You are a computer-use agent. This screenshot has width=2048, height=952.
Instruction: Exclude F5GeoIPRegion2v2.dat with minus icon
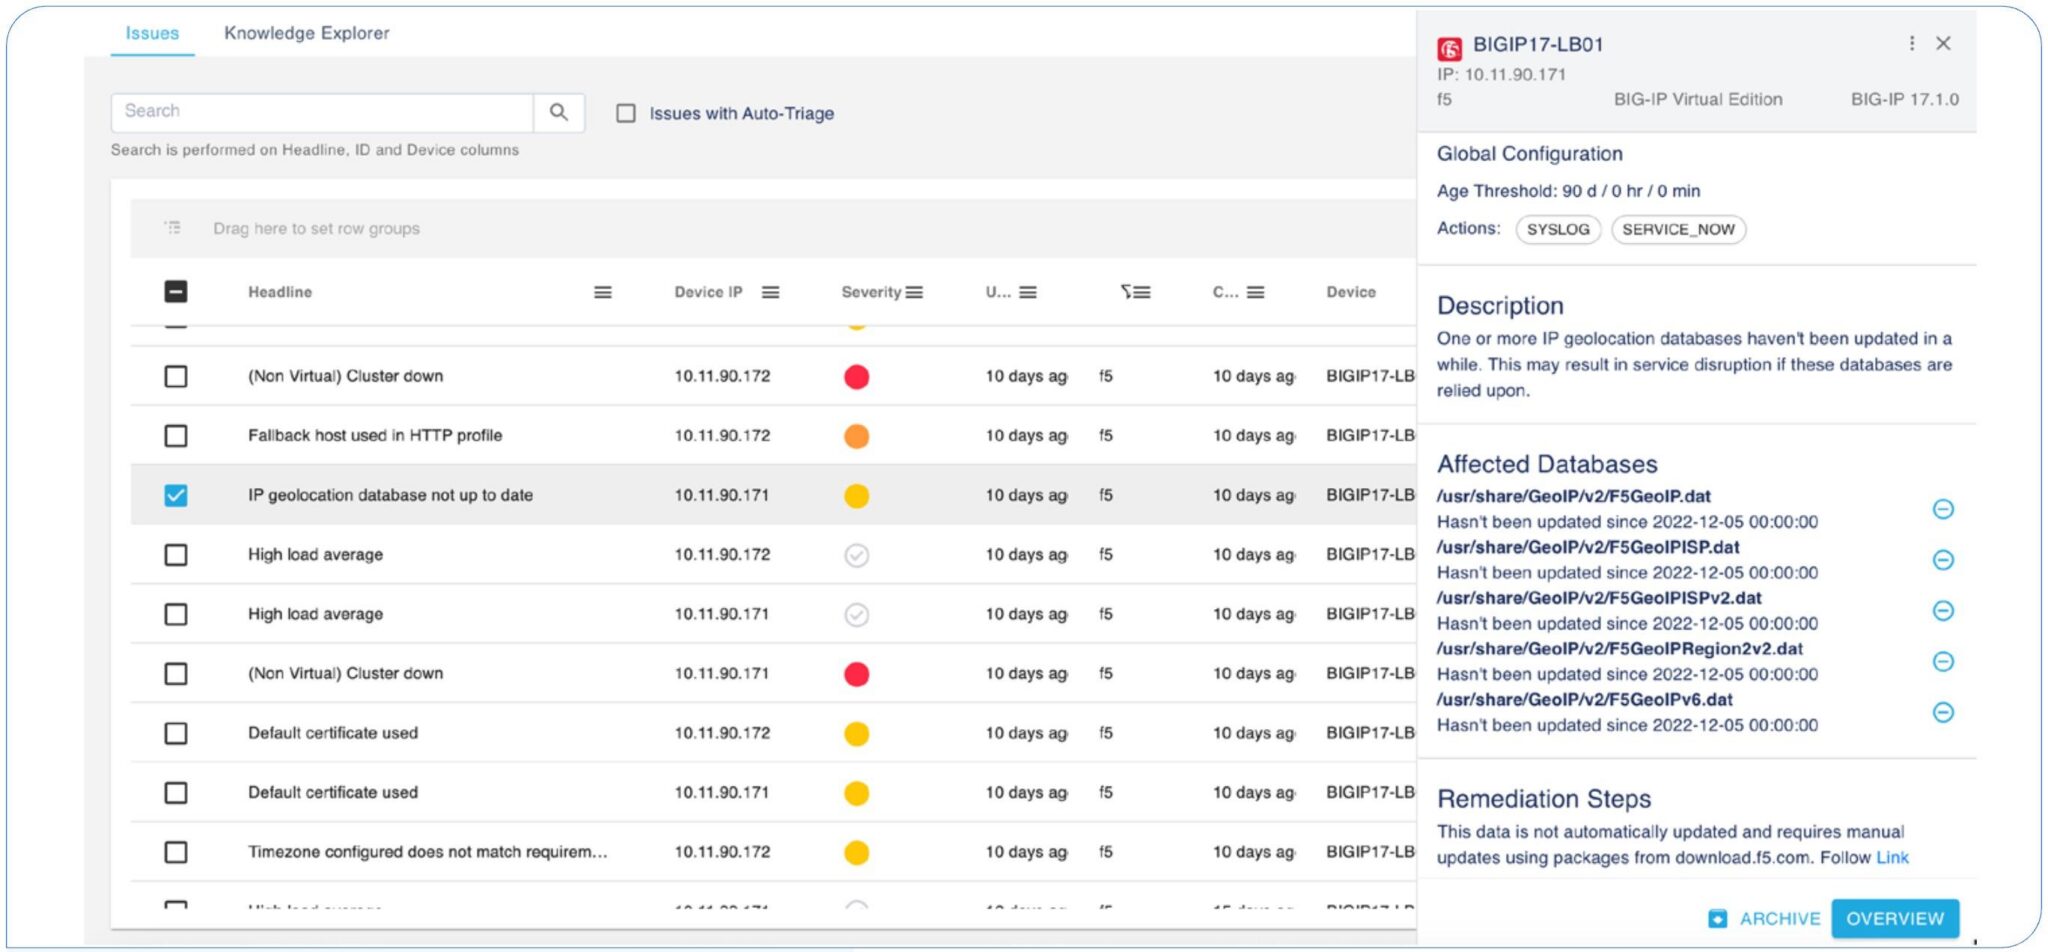pos(1943,661)
